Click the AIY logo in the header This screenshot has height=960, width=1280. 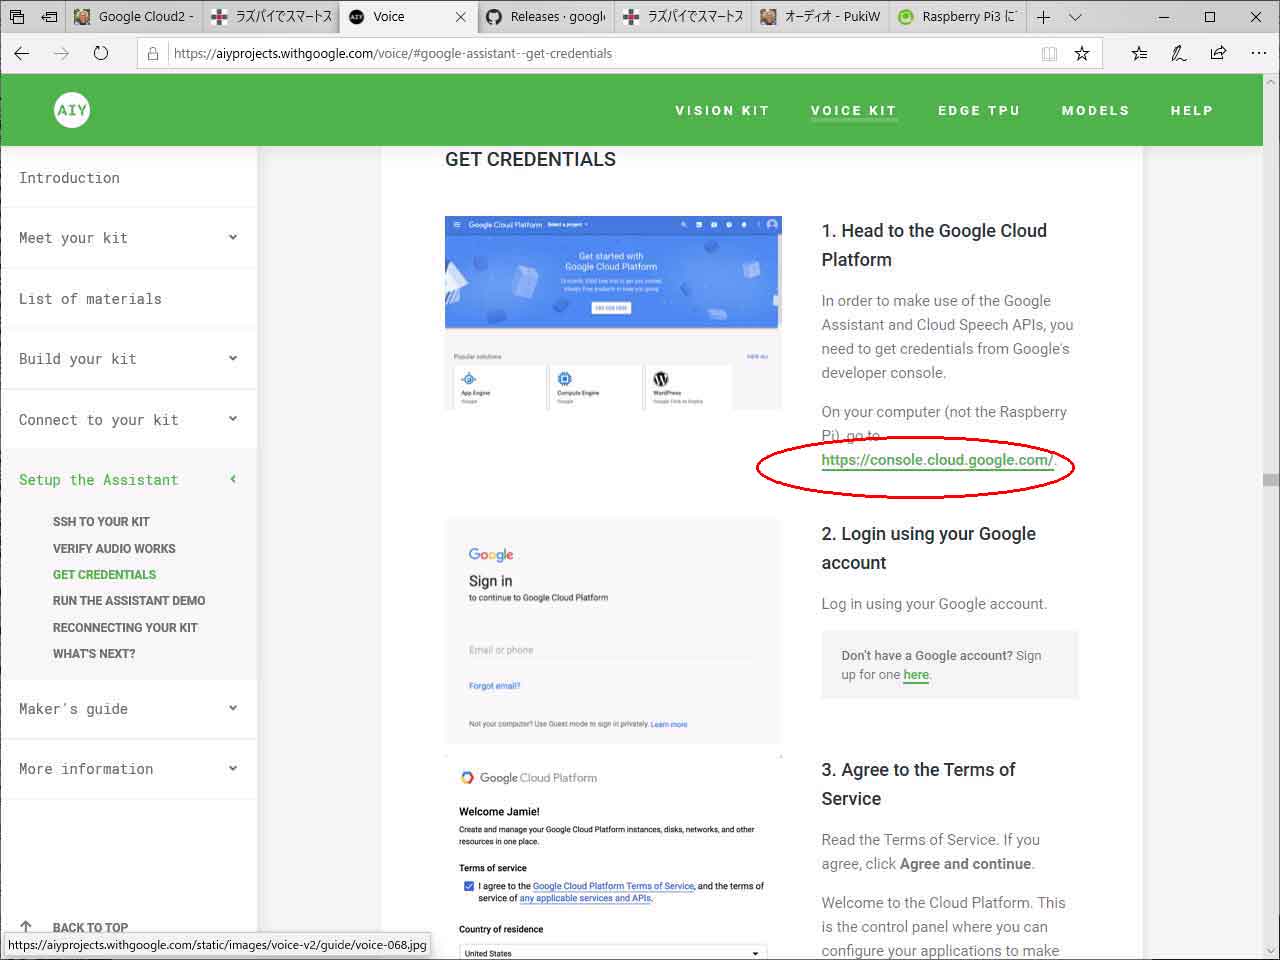click(x=72, y=110)
